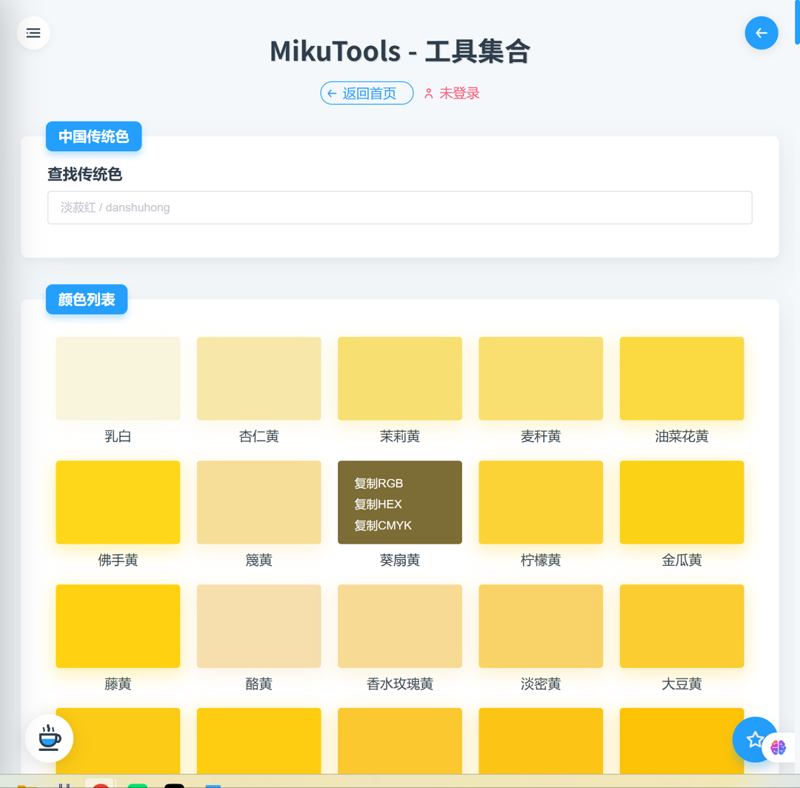Click the coffee cup donate icon
The width and height of the screenshot is (800, 788).
click(x=49, y=738)
